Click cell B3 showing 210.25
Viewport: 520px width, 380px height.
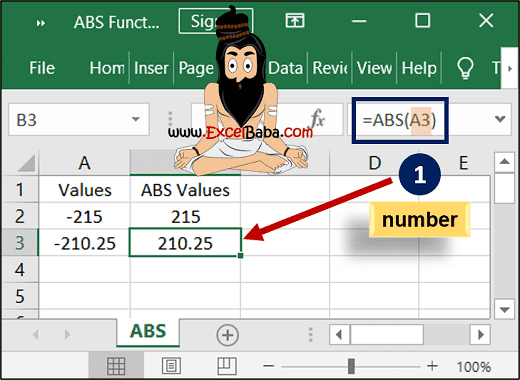tap(185, 243)
